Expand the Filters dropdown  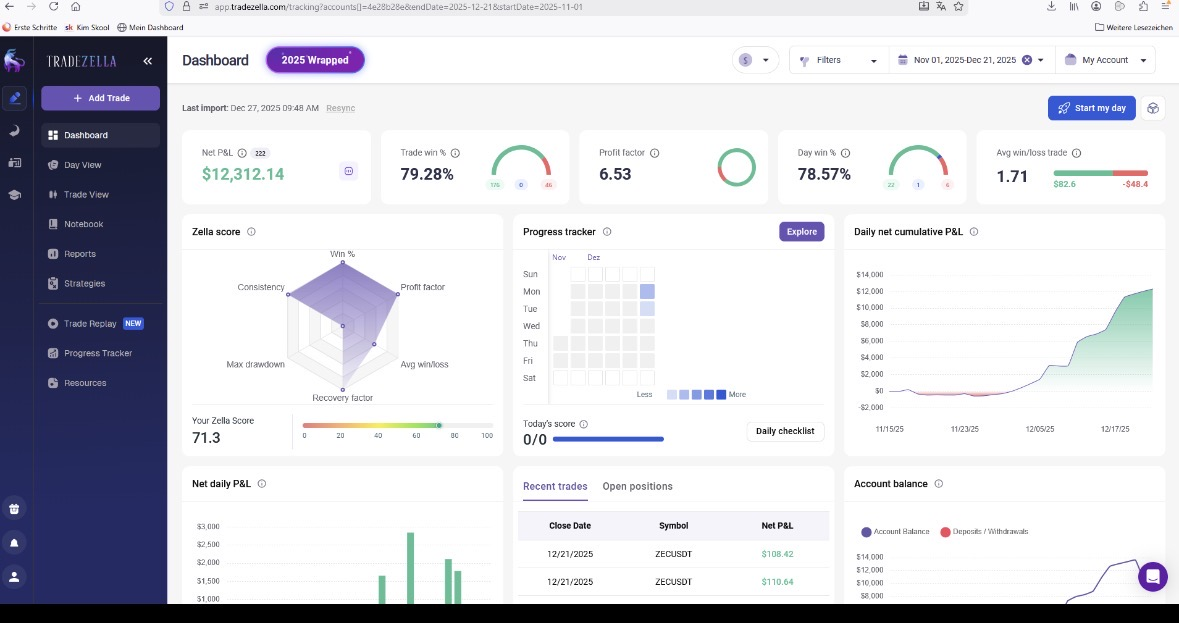coord(837,60)
